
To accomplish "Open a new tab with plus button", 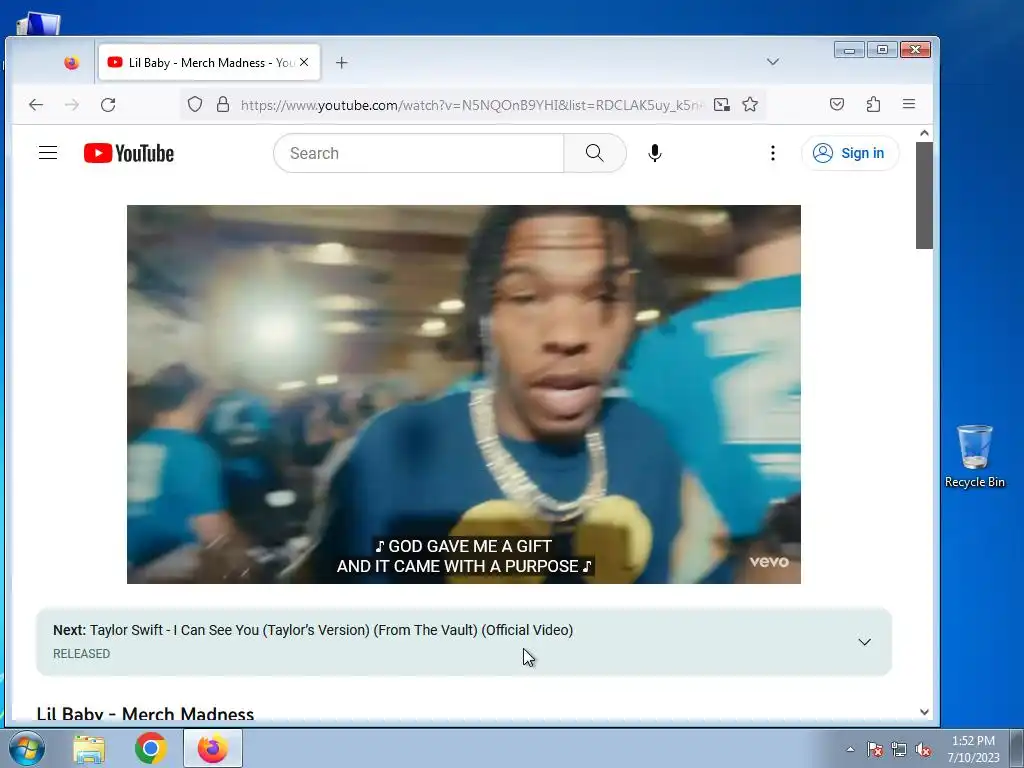I will pos(342,63).
